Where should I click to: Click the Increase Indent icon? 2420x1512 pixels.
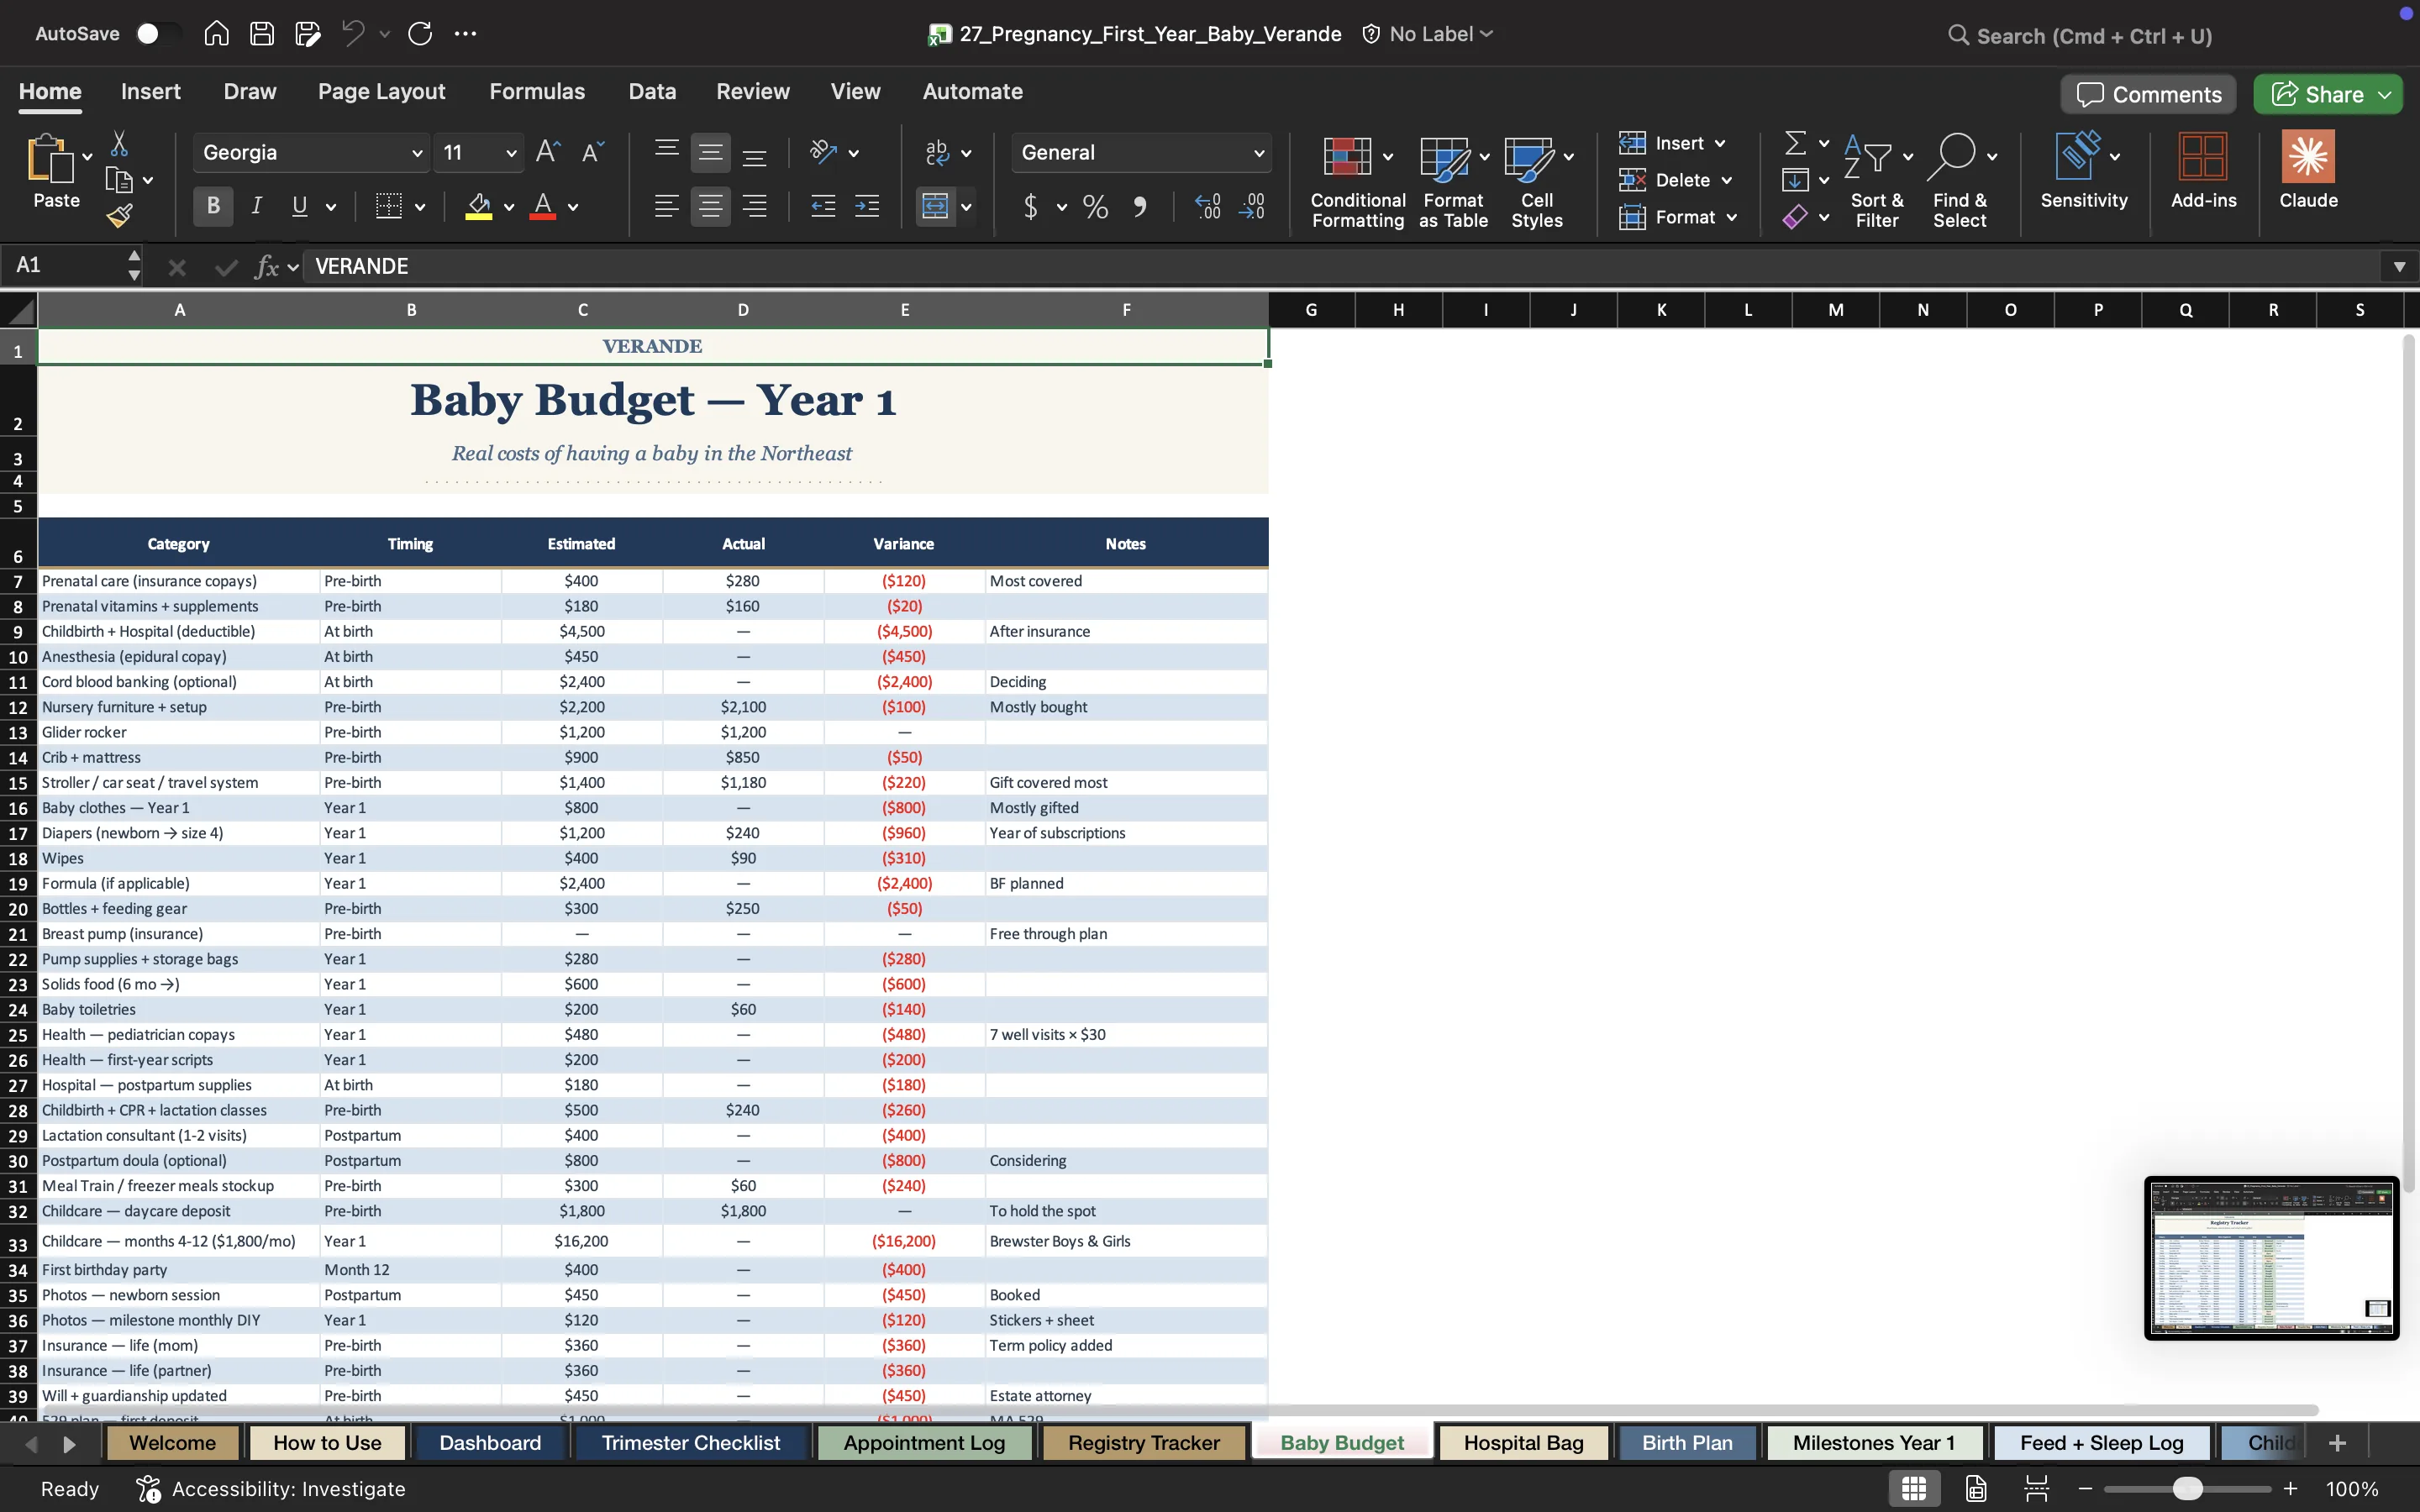point(867,207)
